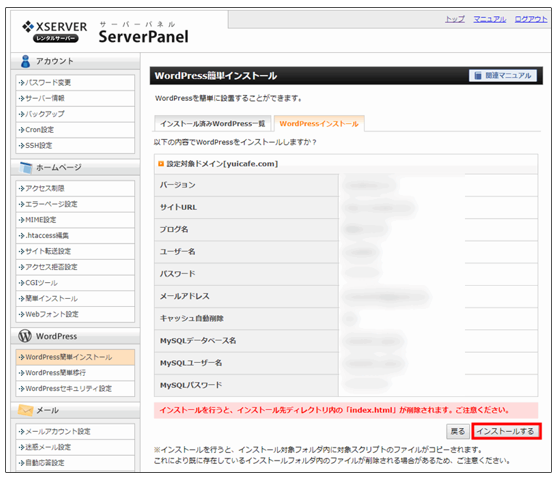Click the MySQLパスワード row label

(191, 385)
